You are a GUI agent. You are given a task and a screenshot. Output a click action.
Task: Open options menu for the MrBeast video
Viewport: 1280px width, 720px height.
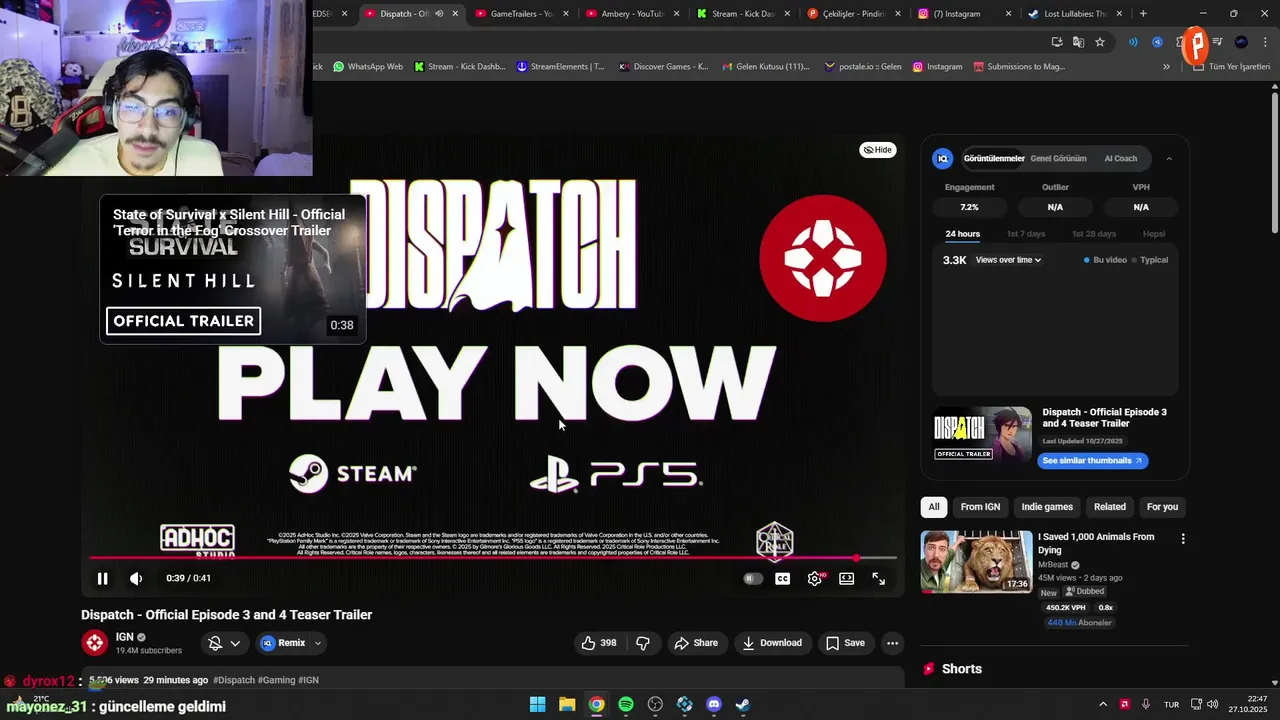[x=1183, y=539]
